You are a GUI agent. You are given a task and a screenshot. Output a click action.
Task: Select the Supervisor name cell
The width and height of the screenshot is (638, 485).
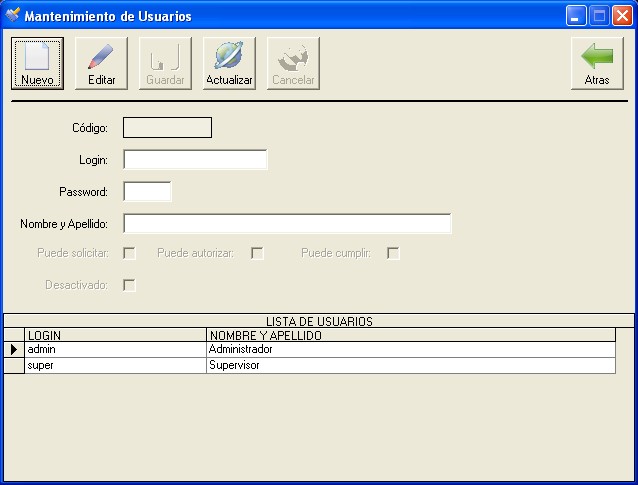tap(411, 365)
